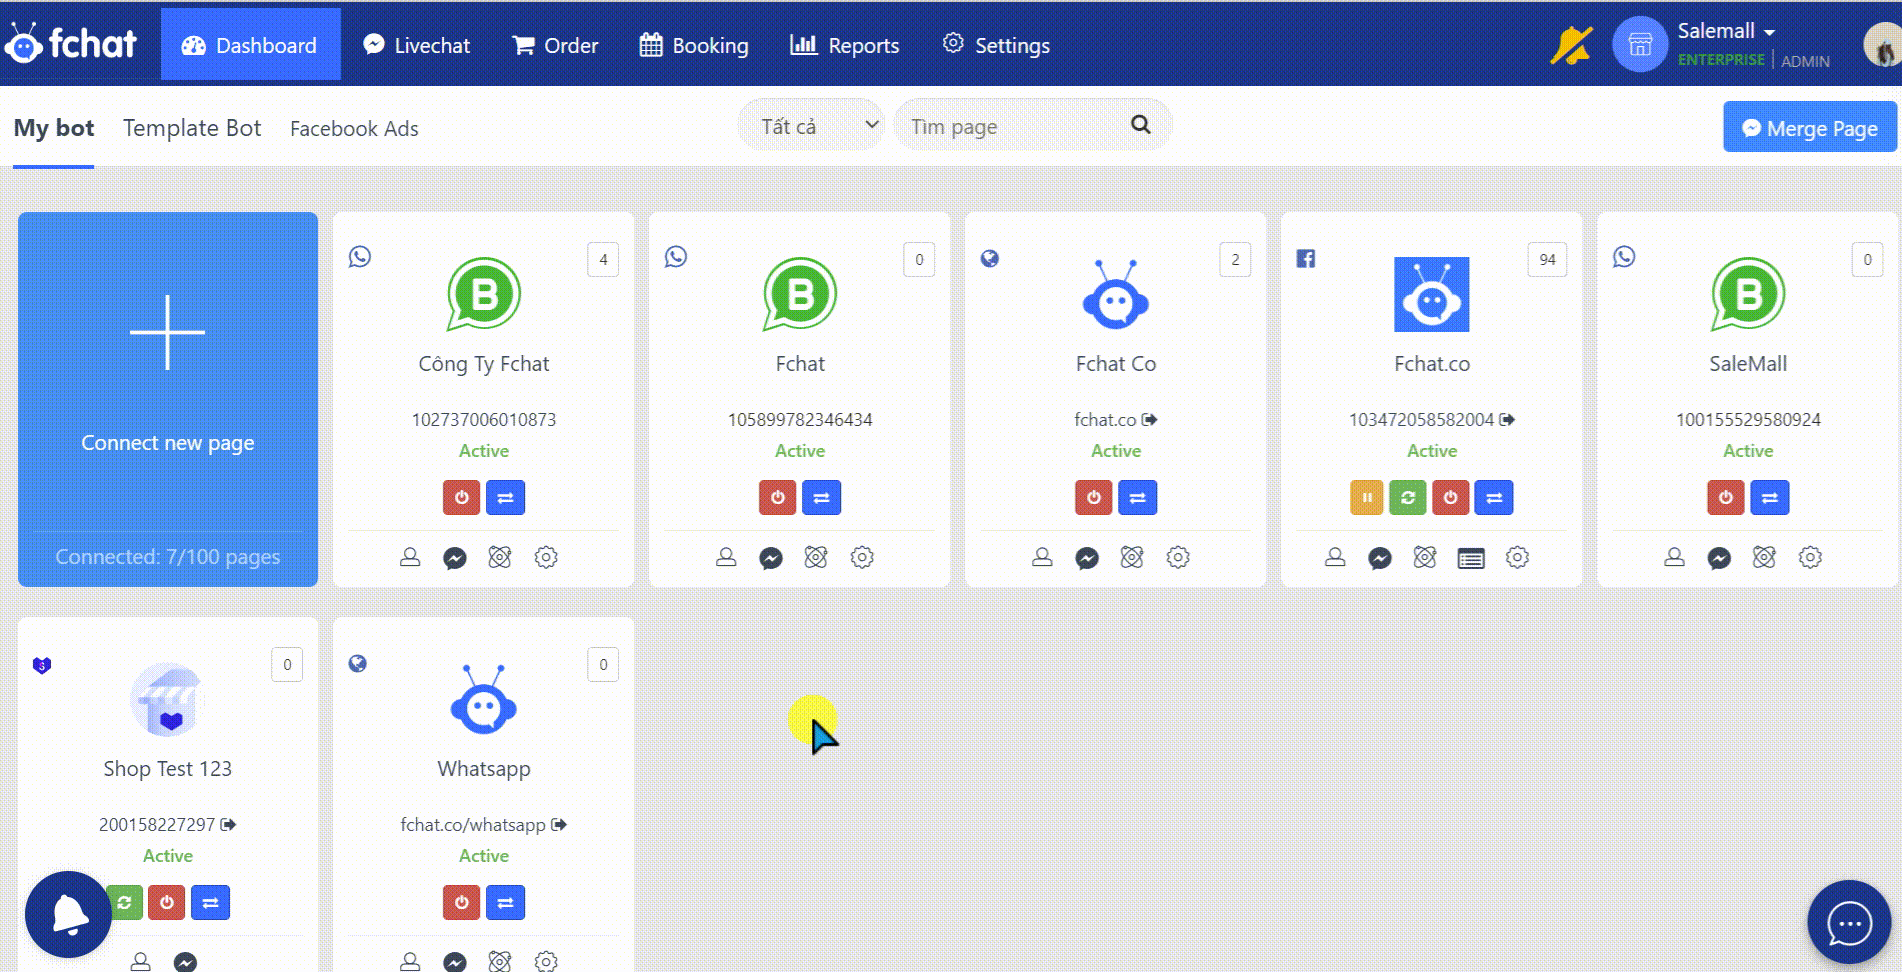Screen dimensions: 1902x972
Task: Open the Booking menu item
Action: [x=694, y=45]
